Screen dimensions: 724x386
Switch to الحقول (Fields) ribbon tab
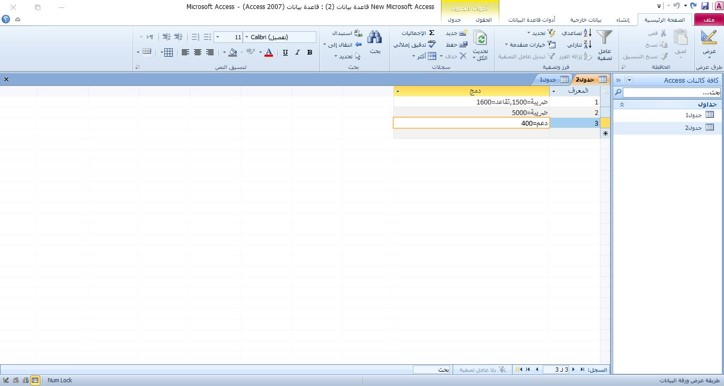click(x=483, y=20)
